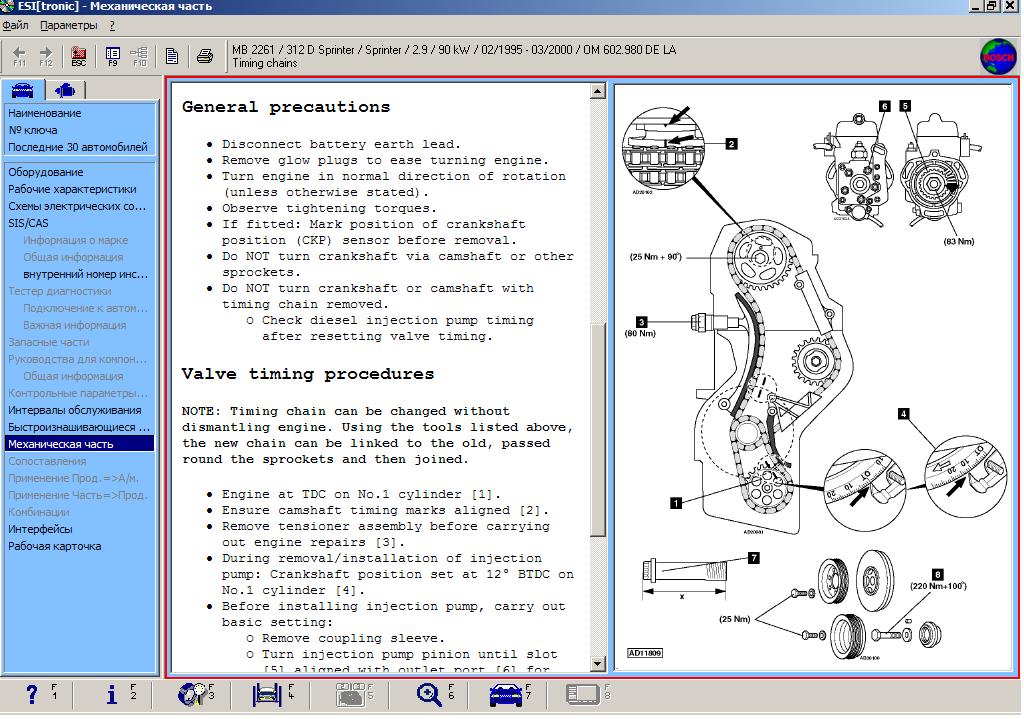Select Рабочие характеристики in sidebar

point(72,189)
